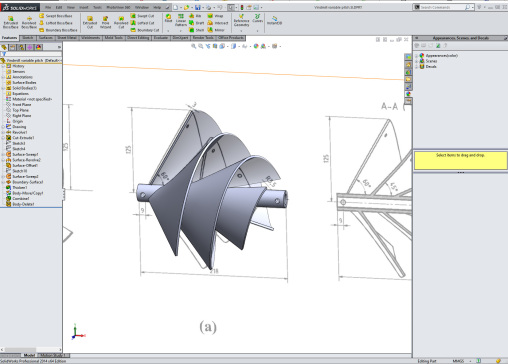Switch to the Surfaces tab

click(46, 38)
